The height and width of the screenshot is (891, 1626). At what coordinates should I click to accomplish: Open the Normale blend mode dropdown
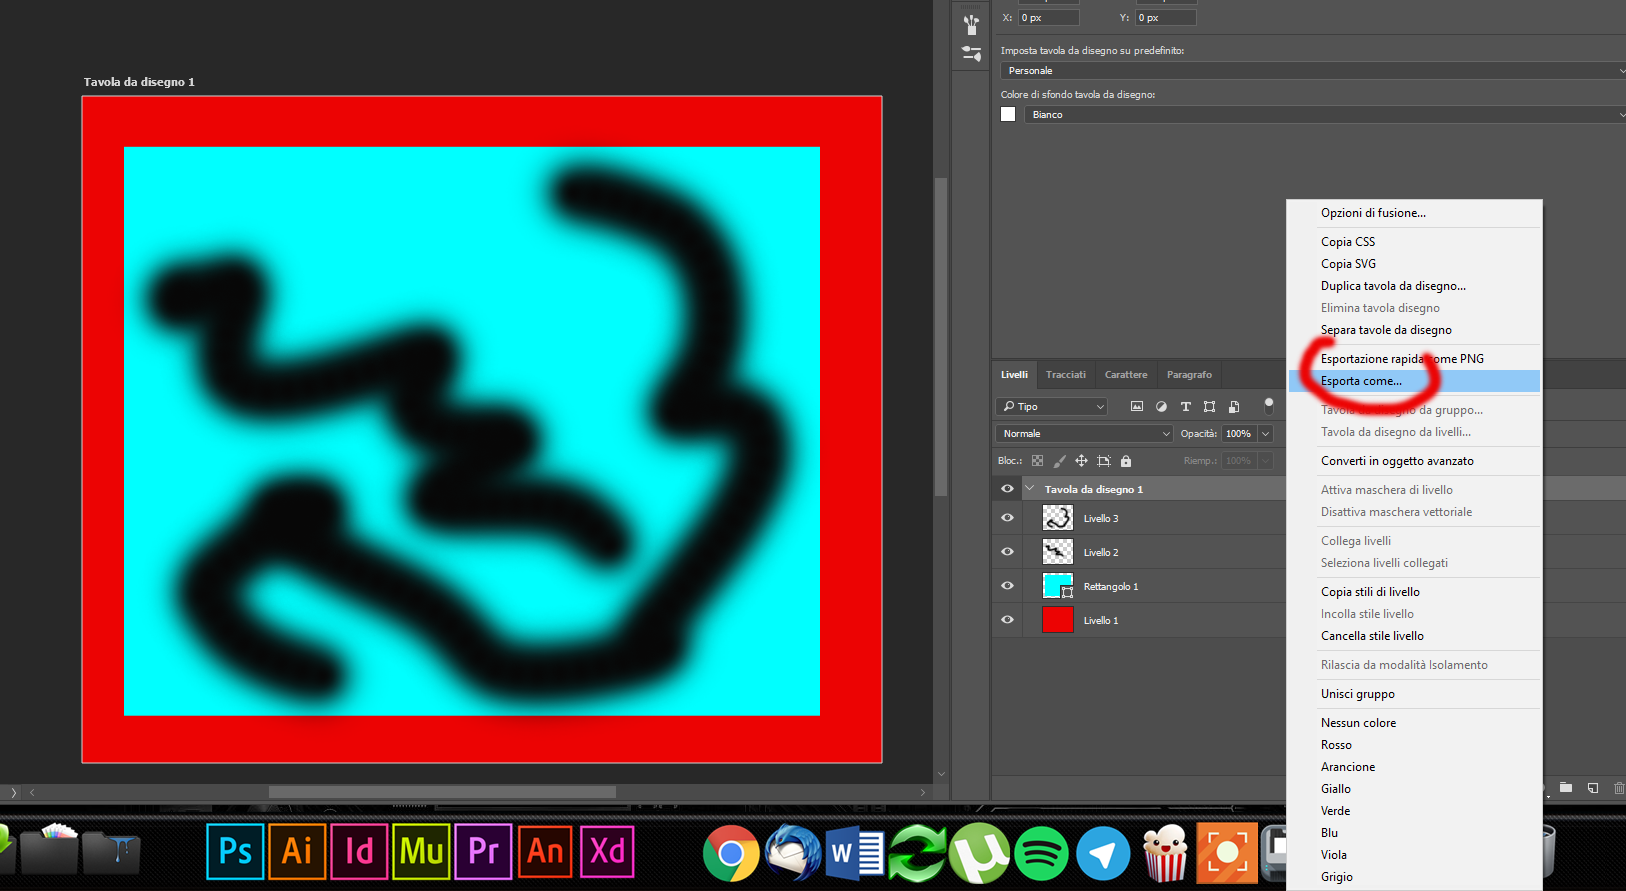(x=1084, y=433)
